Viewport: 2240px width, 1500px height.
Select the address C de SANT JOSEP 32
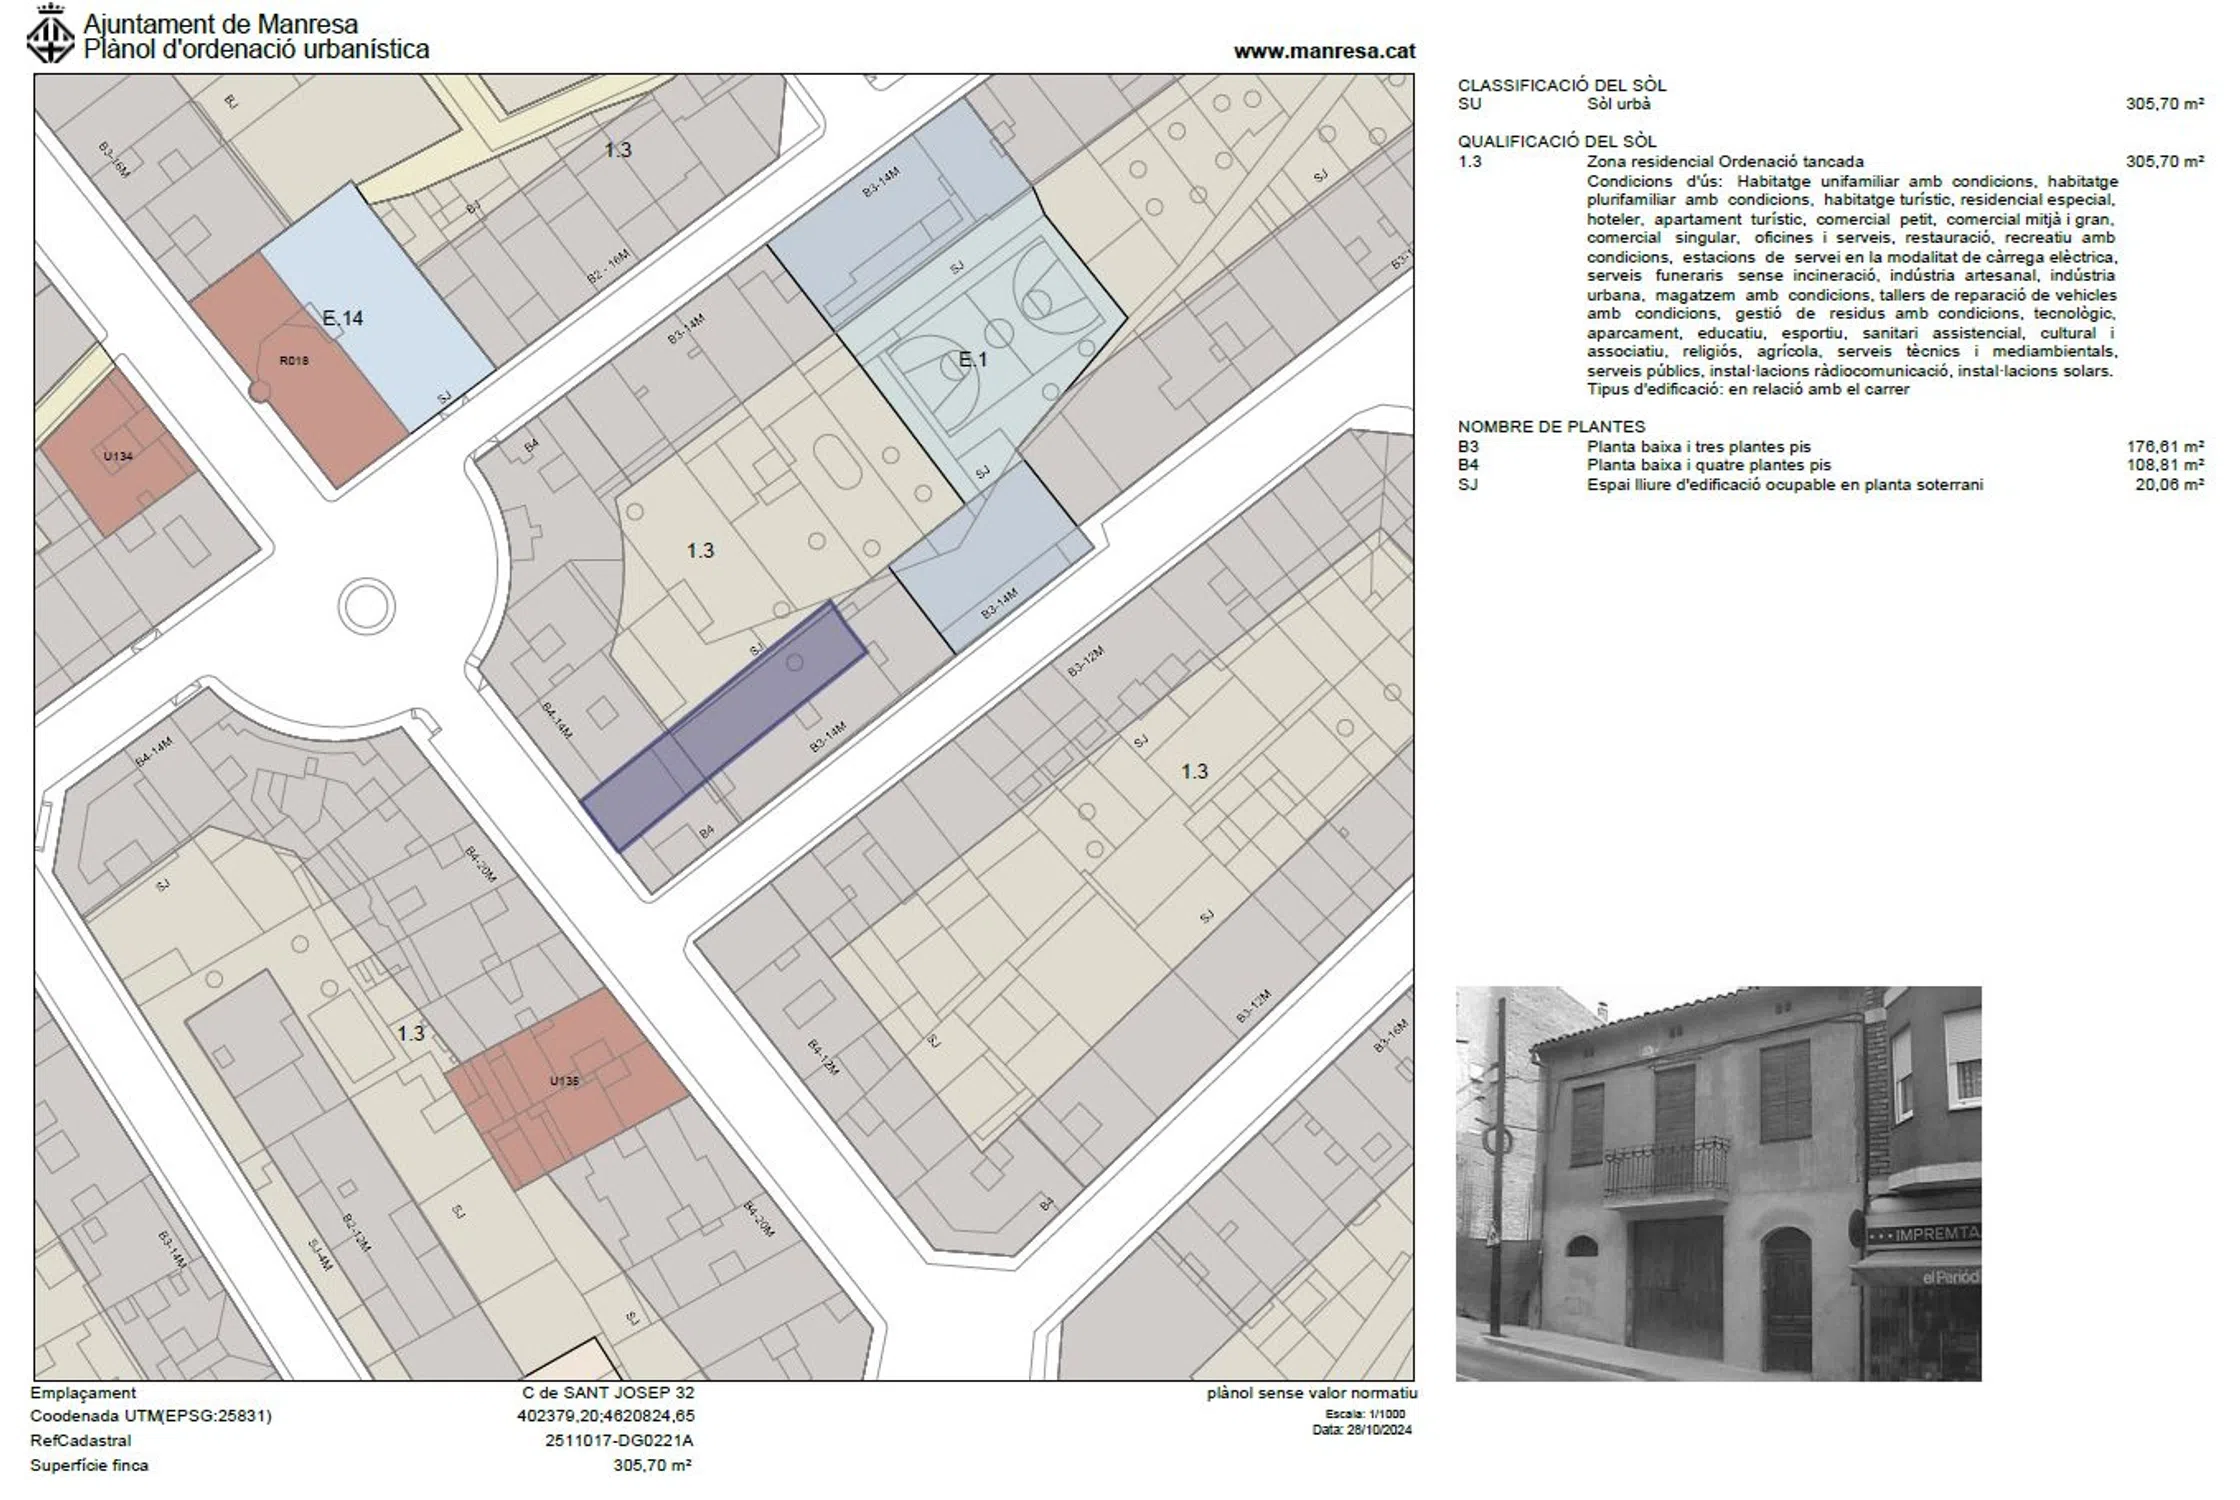click(x=608, y=1393)
